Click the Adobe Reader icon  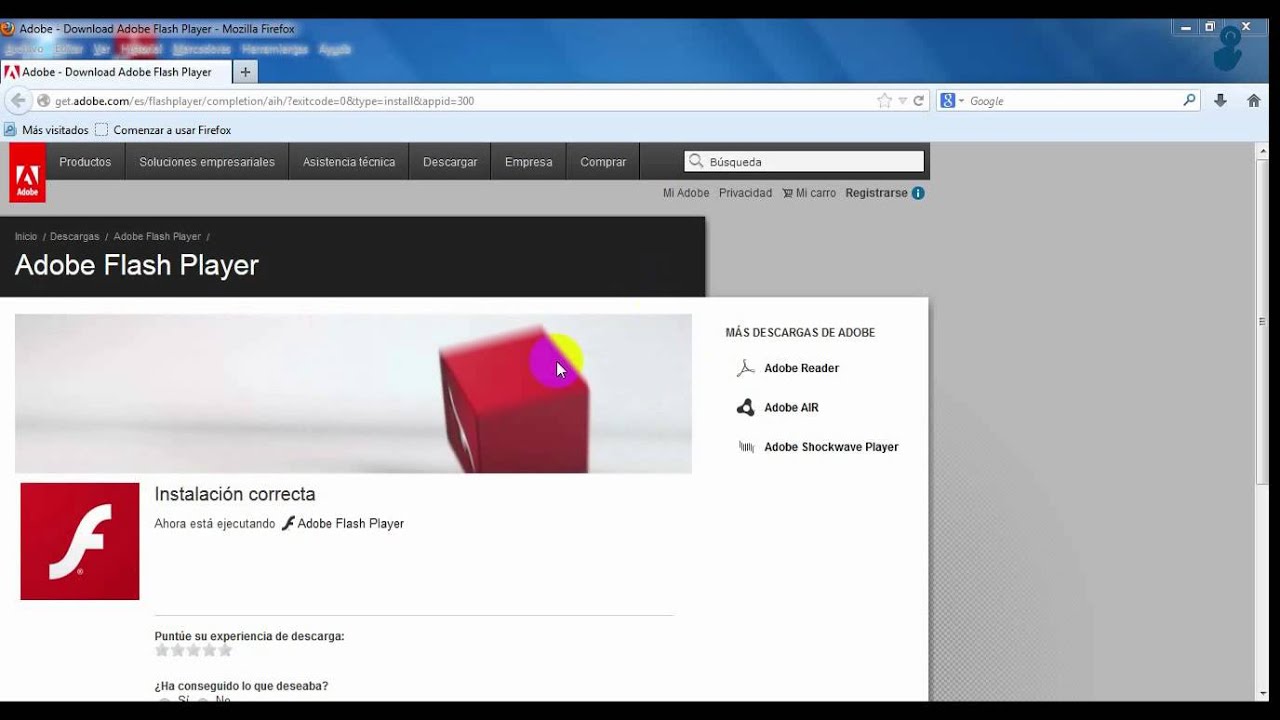(746, 368)
